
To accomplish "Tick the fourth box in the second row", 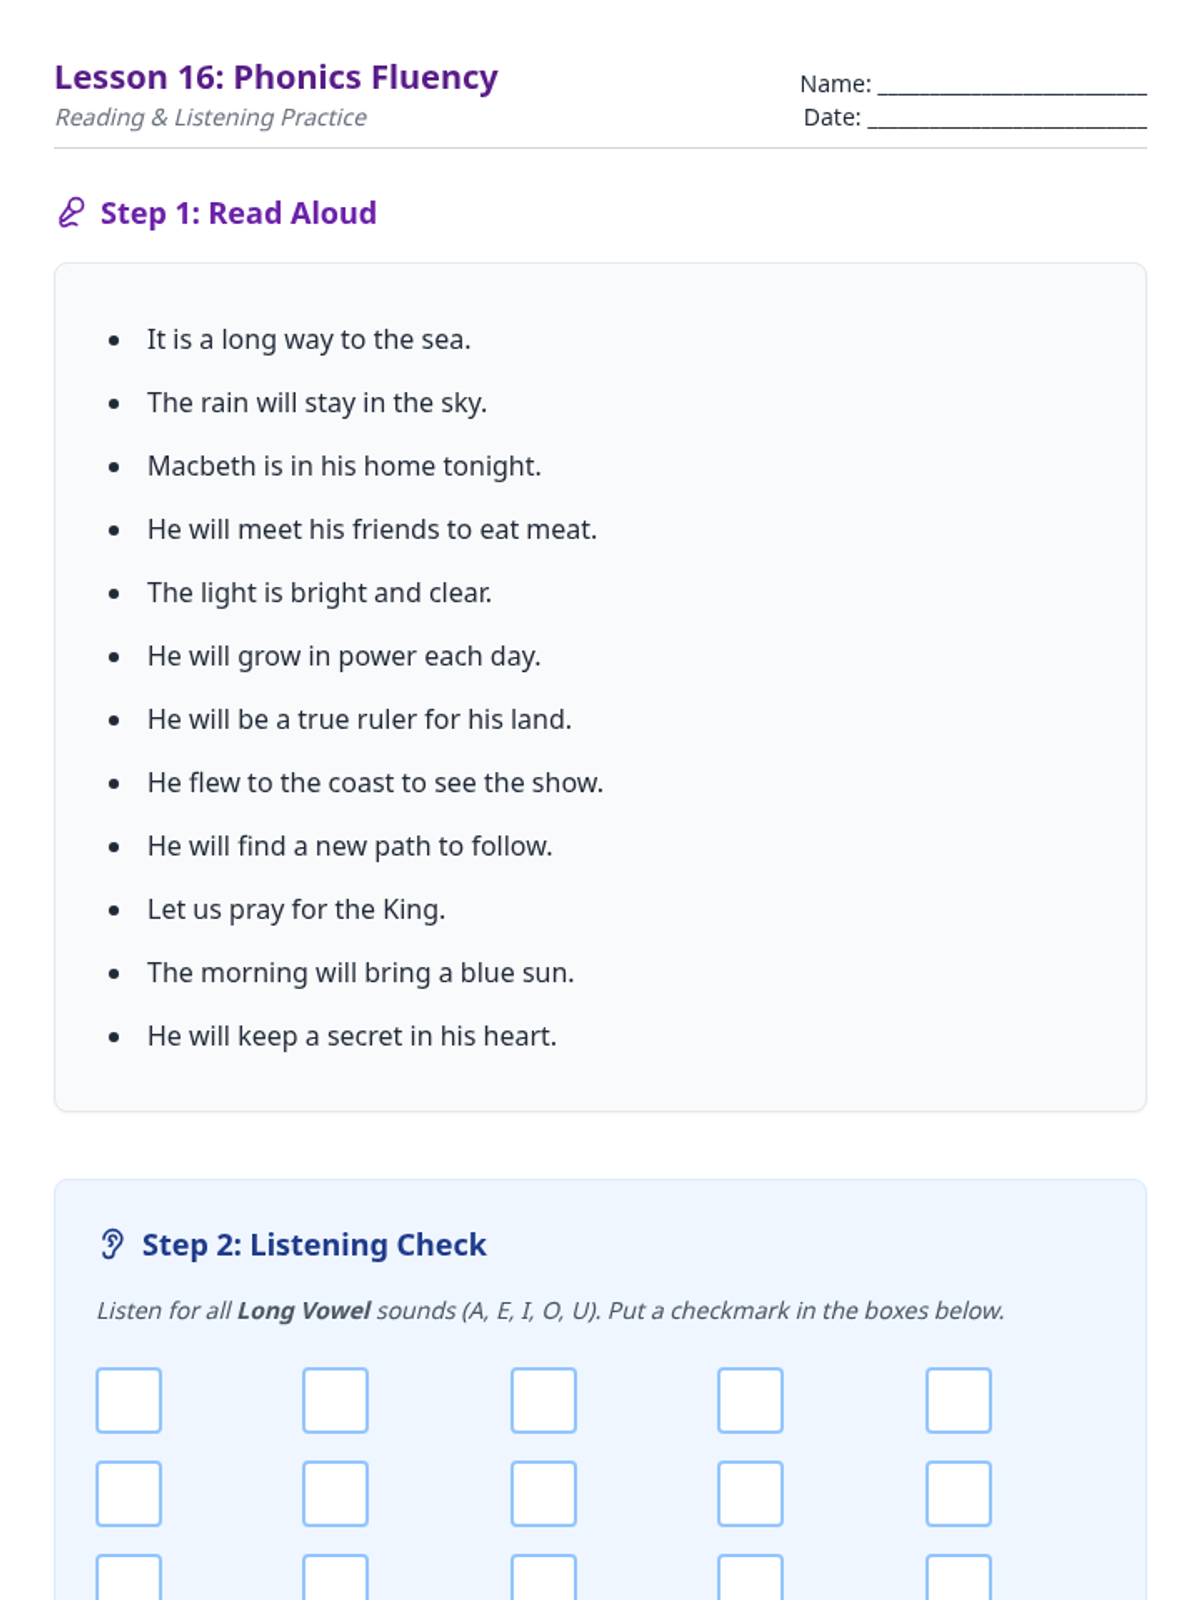I will [x=750, y=1494].
